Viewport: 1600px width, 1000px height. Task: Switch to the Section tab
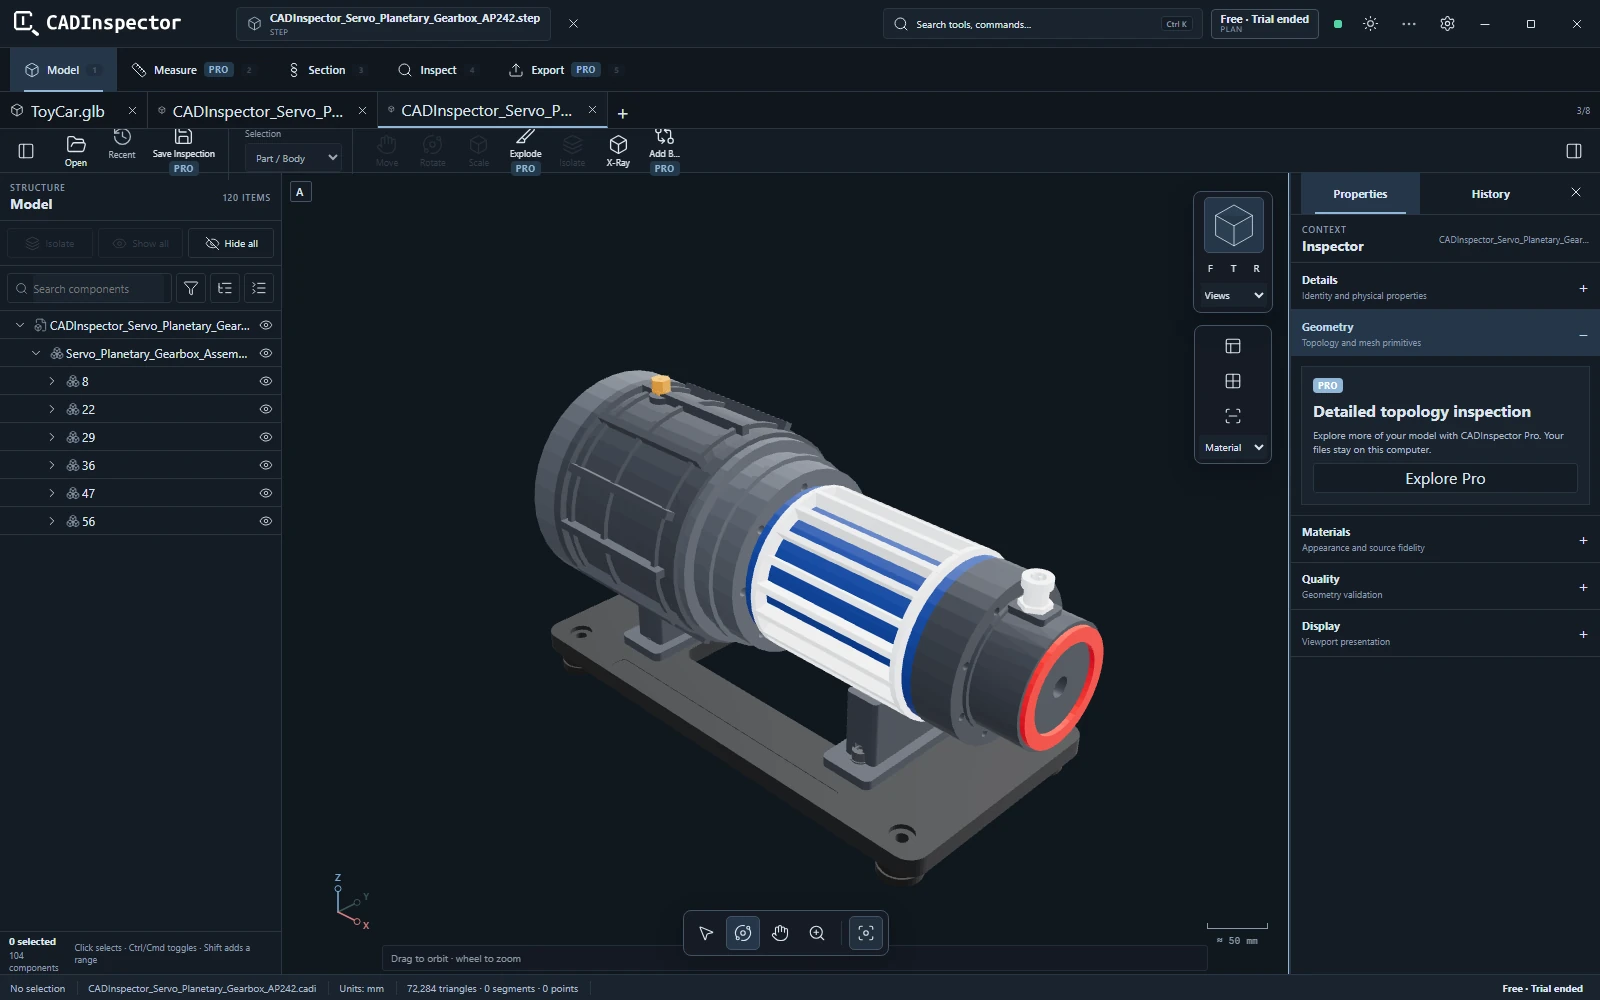[x=326, y=70]
